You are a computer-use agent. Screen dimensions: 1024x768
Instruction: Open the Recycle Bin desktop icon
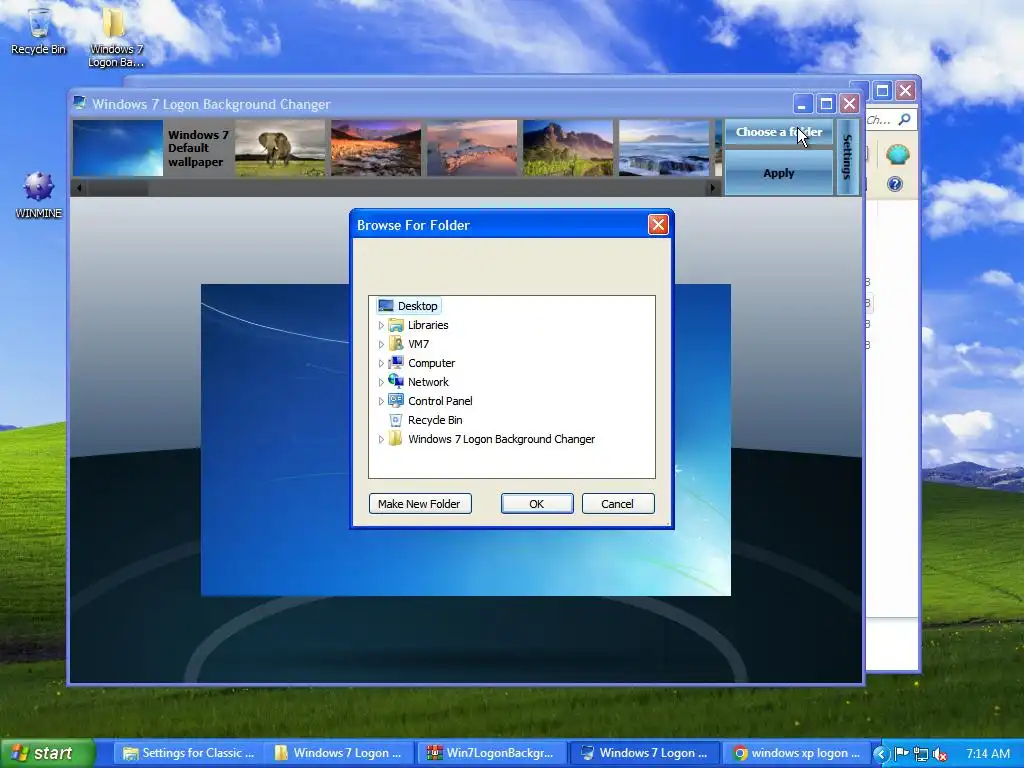[39, 31]
